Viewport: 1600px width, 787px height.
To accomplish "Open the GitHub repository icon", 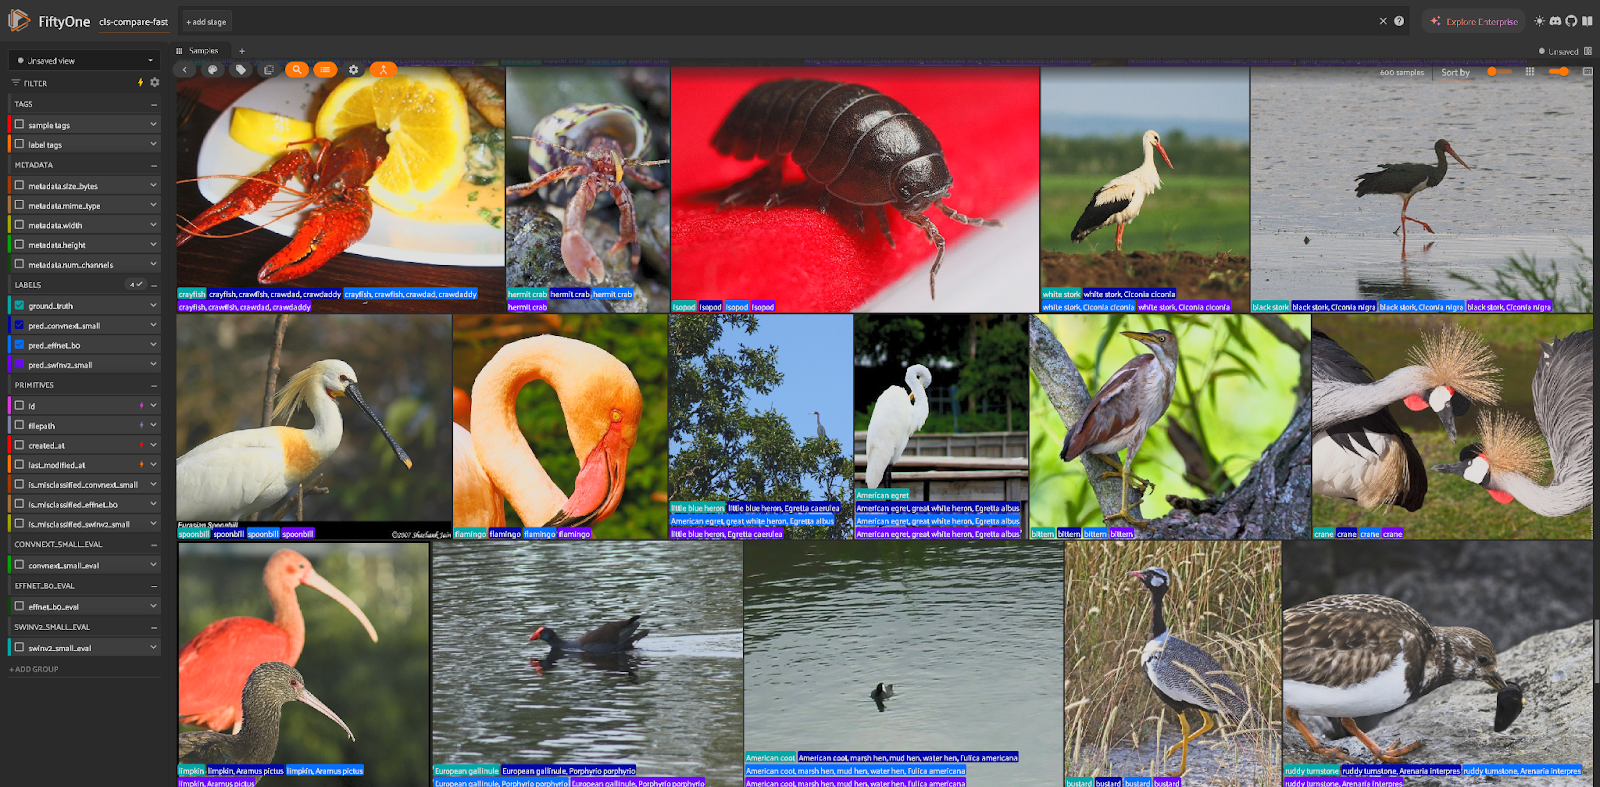I will pos(1571,21).
